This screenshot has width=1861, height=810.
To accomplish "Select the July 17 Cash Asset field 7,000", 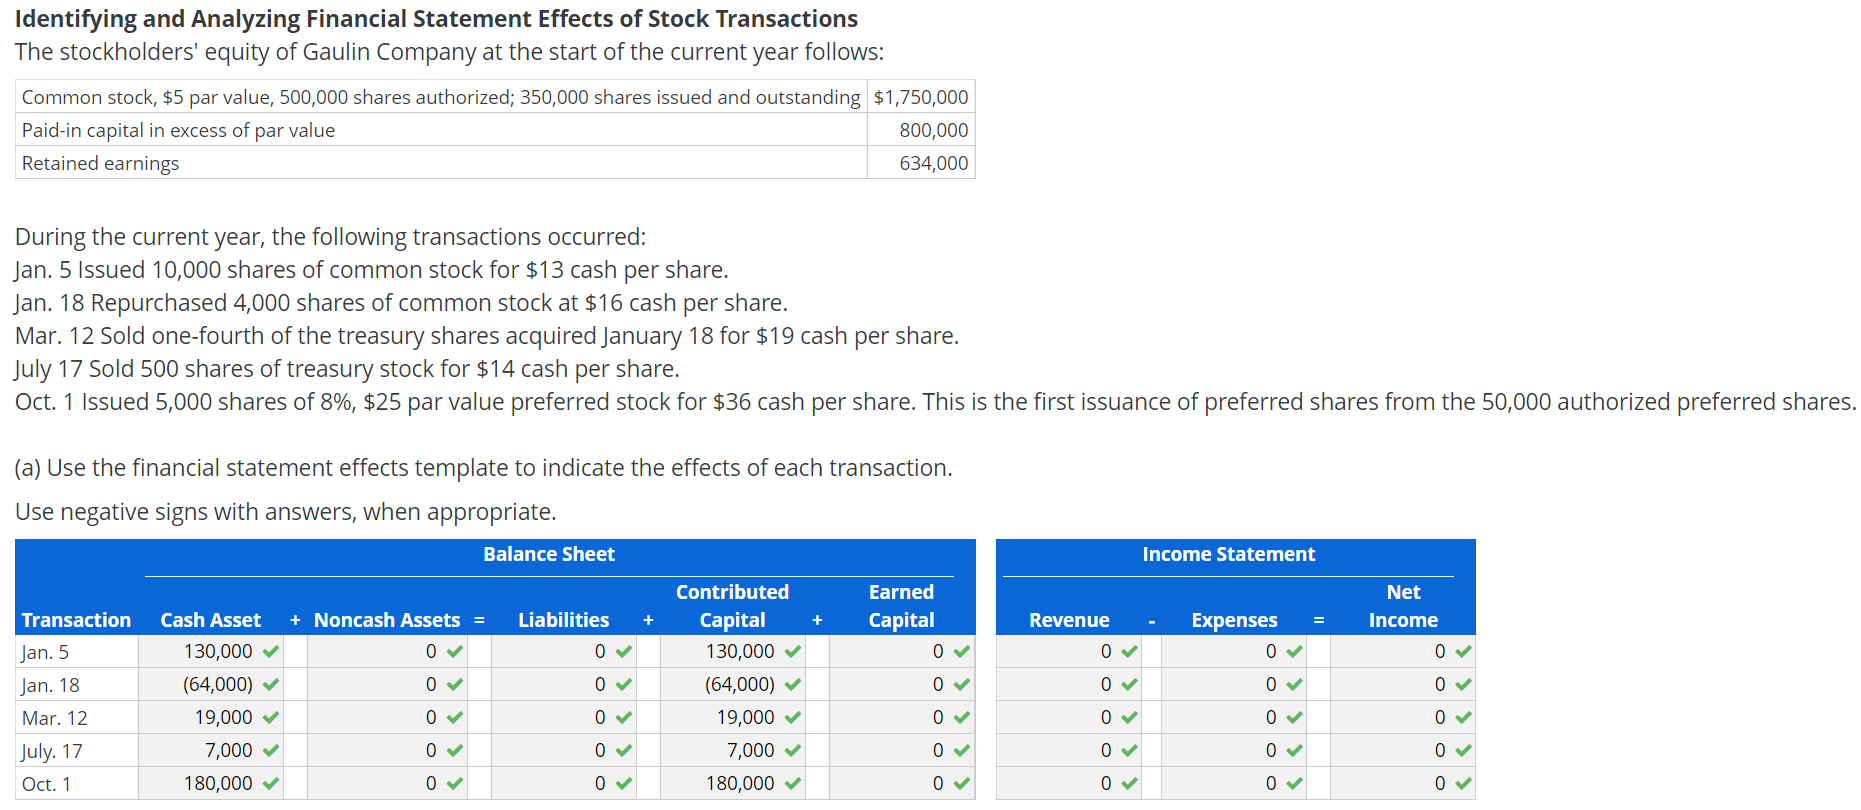I will pyautogui.click(x=211, y=750).
